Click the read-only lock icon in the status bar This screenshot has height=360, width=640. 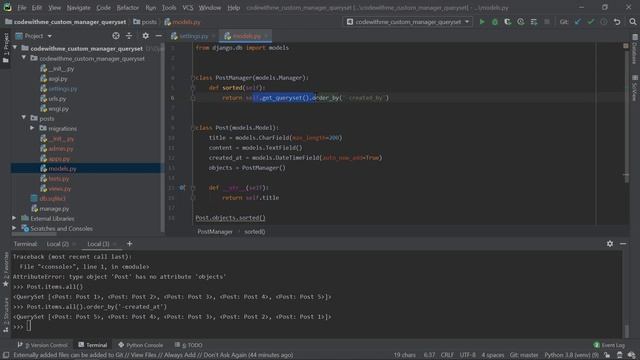(607, 355)
